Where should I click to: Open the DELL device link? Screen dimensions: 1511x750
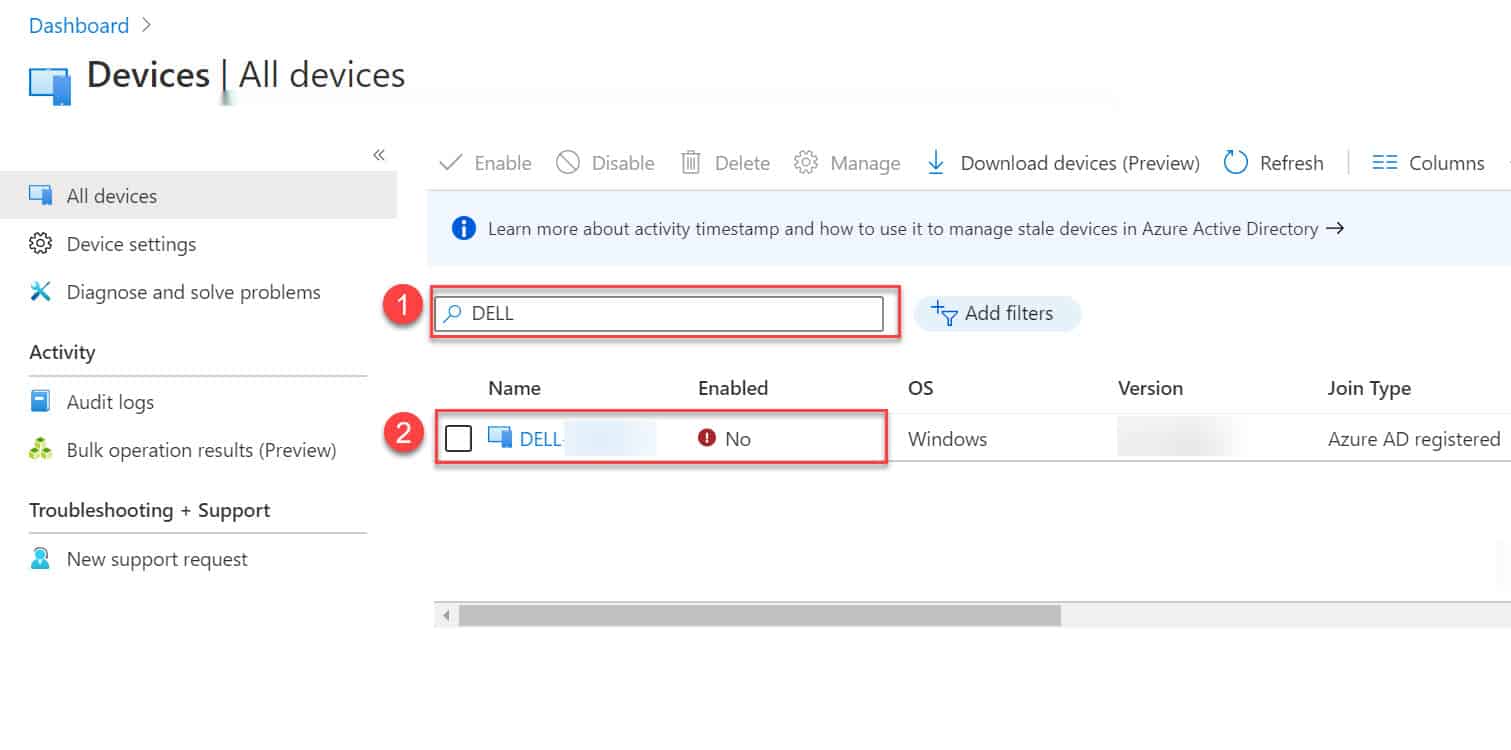pyautogui.click(x=542, y=438)
